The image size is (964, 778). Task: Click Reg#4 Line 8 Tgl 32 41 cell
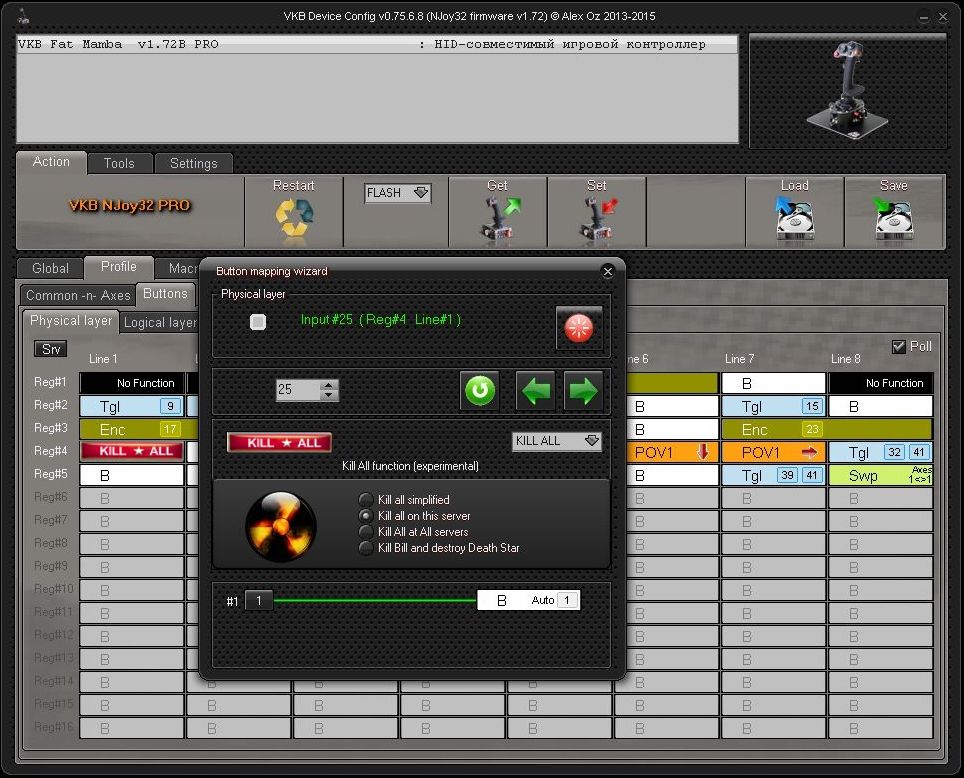pos(880,453)
